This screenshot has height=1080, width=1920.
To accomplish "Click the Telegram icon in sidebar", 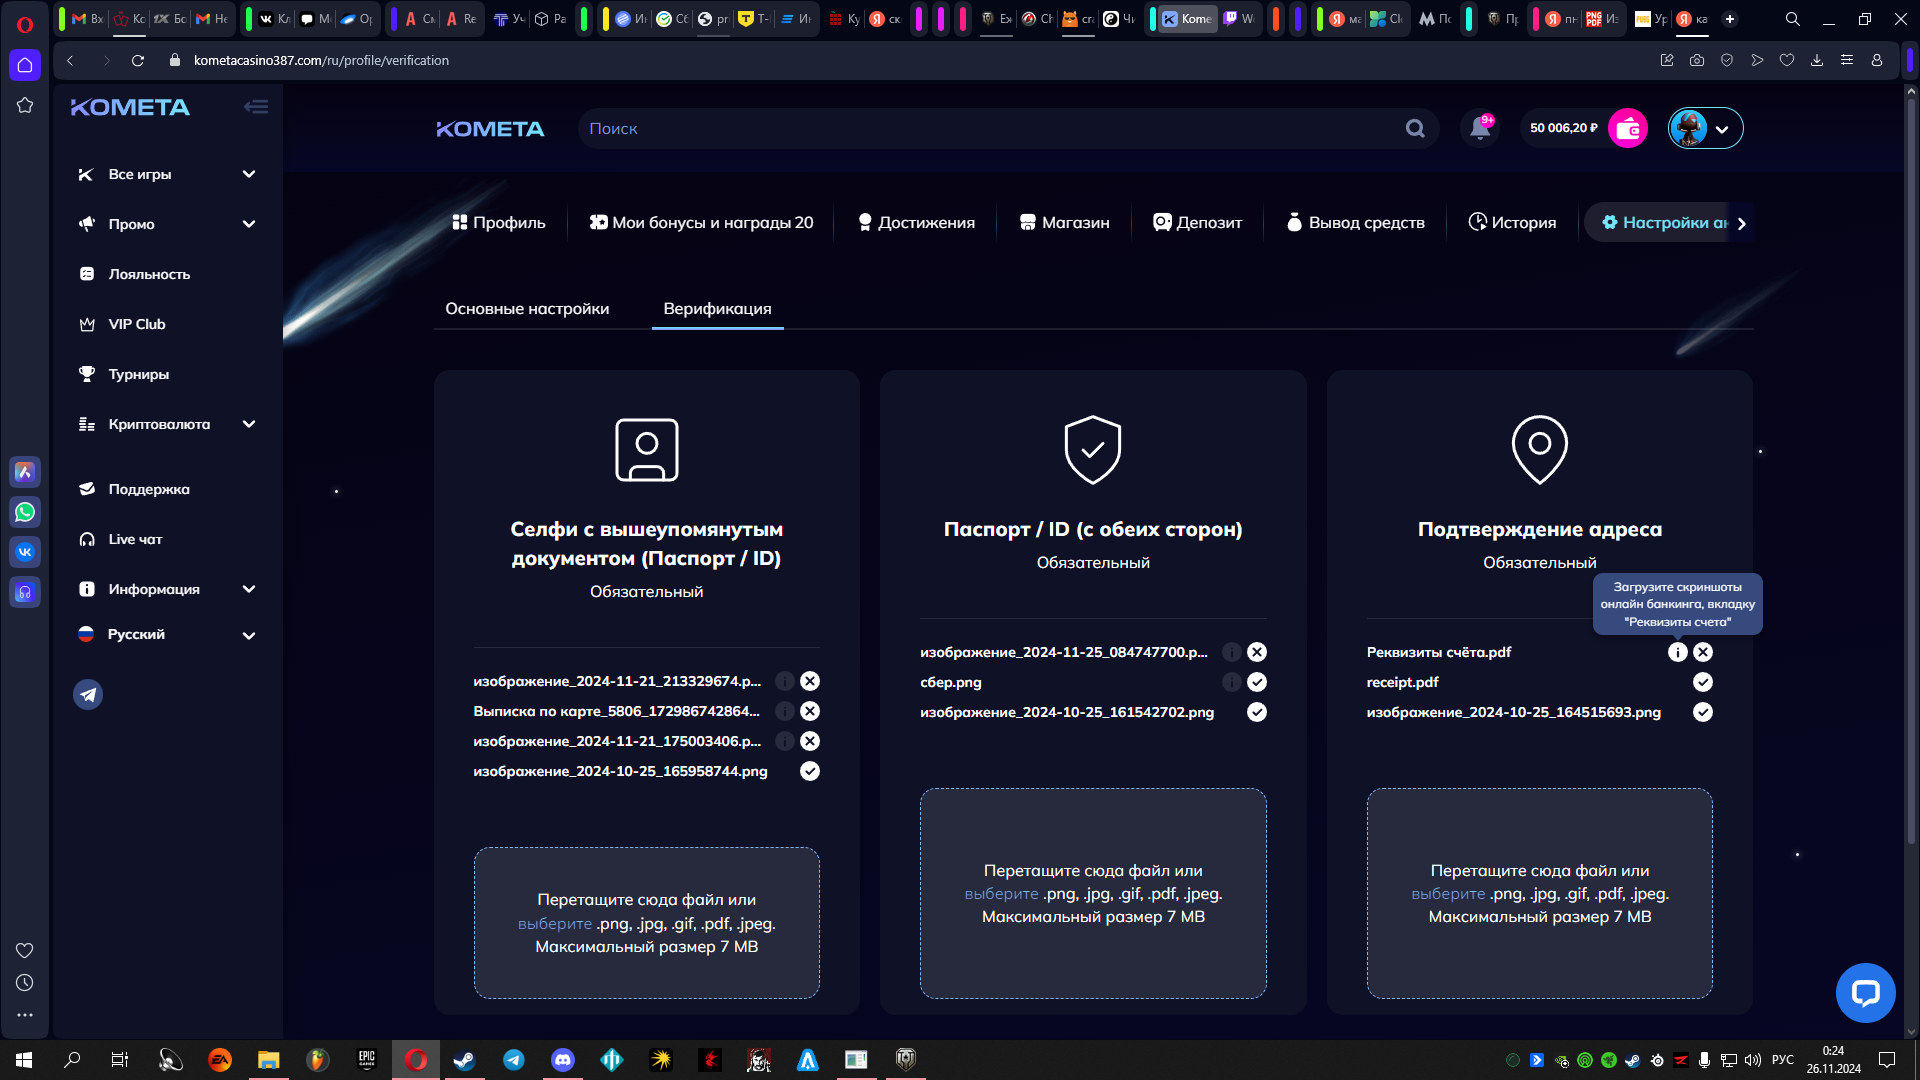I will [x=88, y=694].
